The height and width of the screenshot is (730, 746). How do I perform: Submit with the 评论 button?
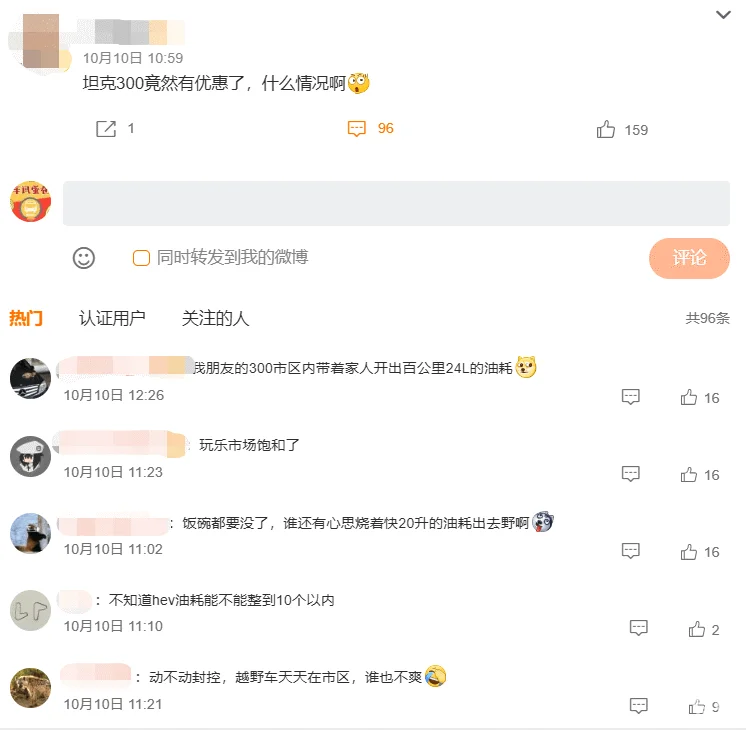coord(689,258)
